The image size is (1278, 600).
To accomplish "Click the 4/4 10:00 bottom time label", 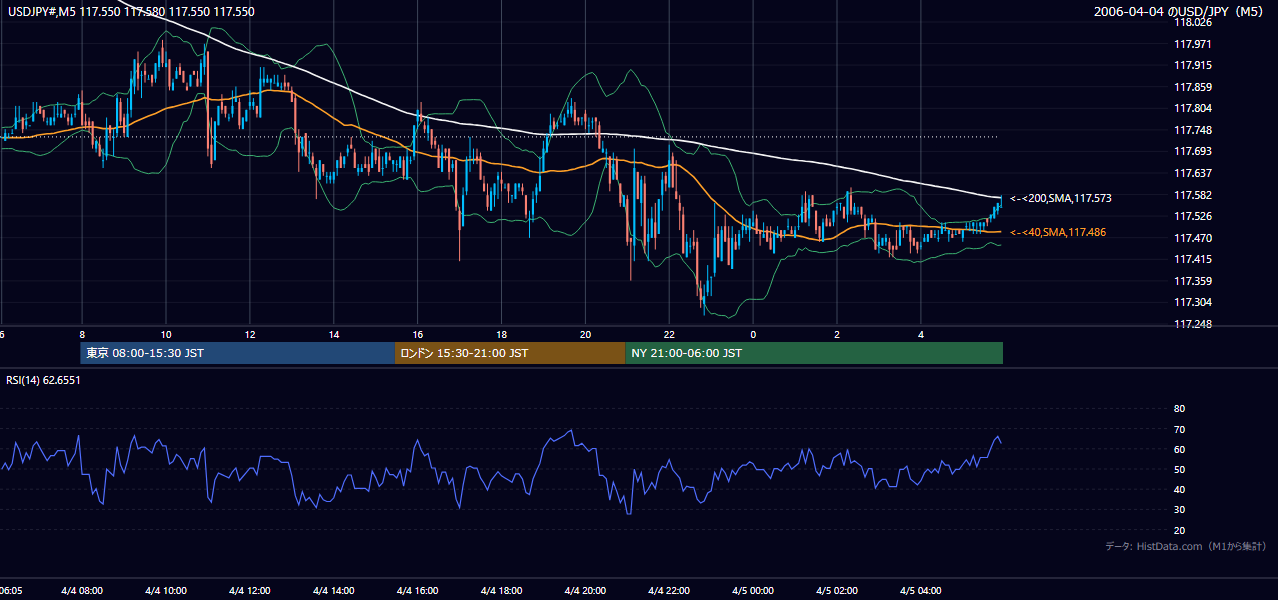I will point(166,591).
